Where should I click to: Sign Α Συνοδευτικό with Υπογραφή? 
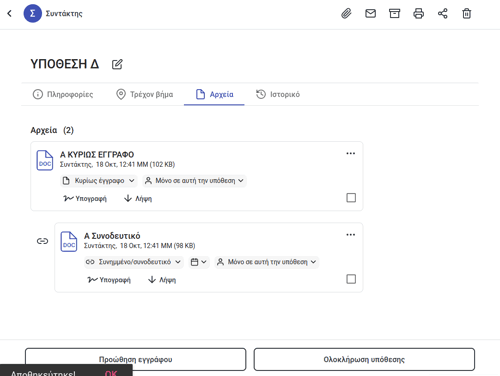(109, 280)
